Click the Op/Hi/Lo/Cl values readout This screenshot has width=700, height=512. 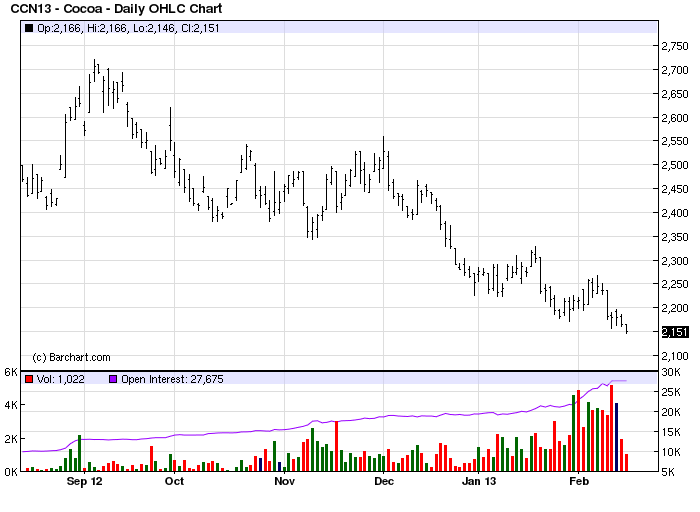128,28
